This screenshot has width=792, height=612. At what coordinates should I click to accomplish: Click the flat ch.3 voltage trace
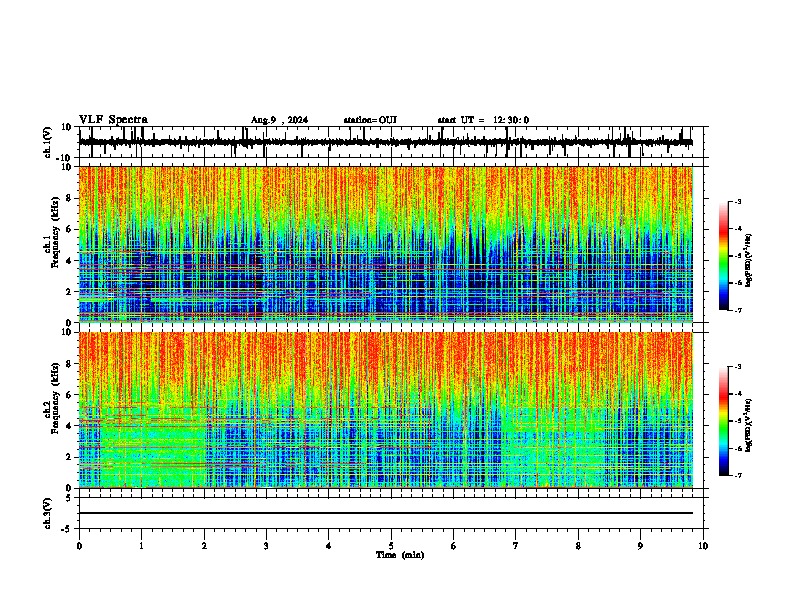coord(385,513)
